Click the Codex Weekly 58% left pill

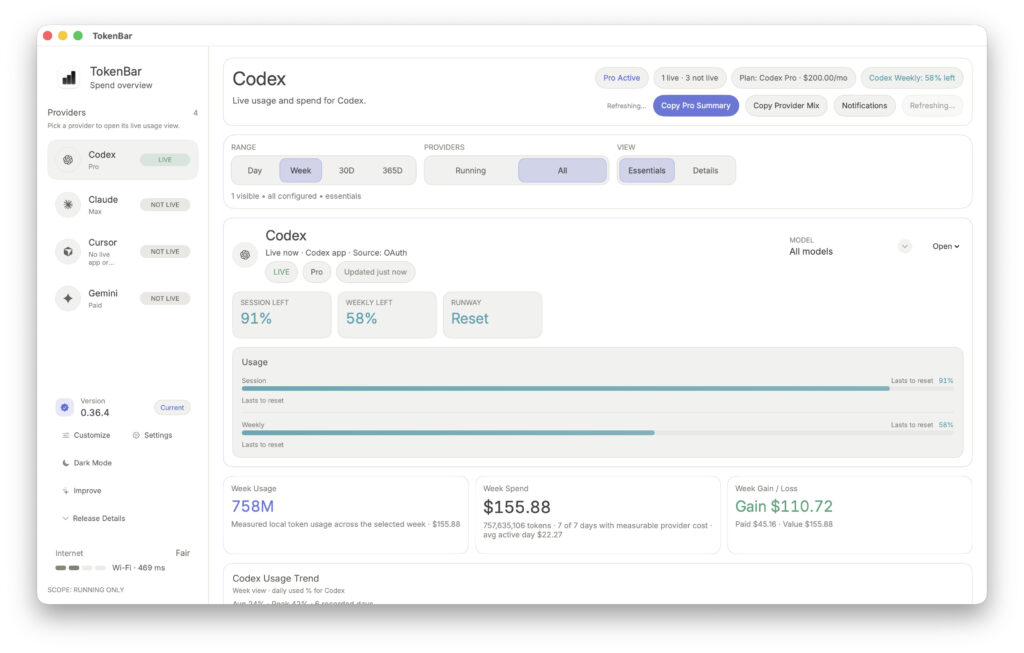(911, 78)
